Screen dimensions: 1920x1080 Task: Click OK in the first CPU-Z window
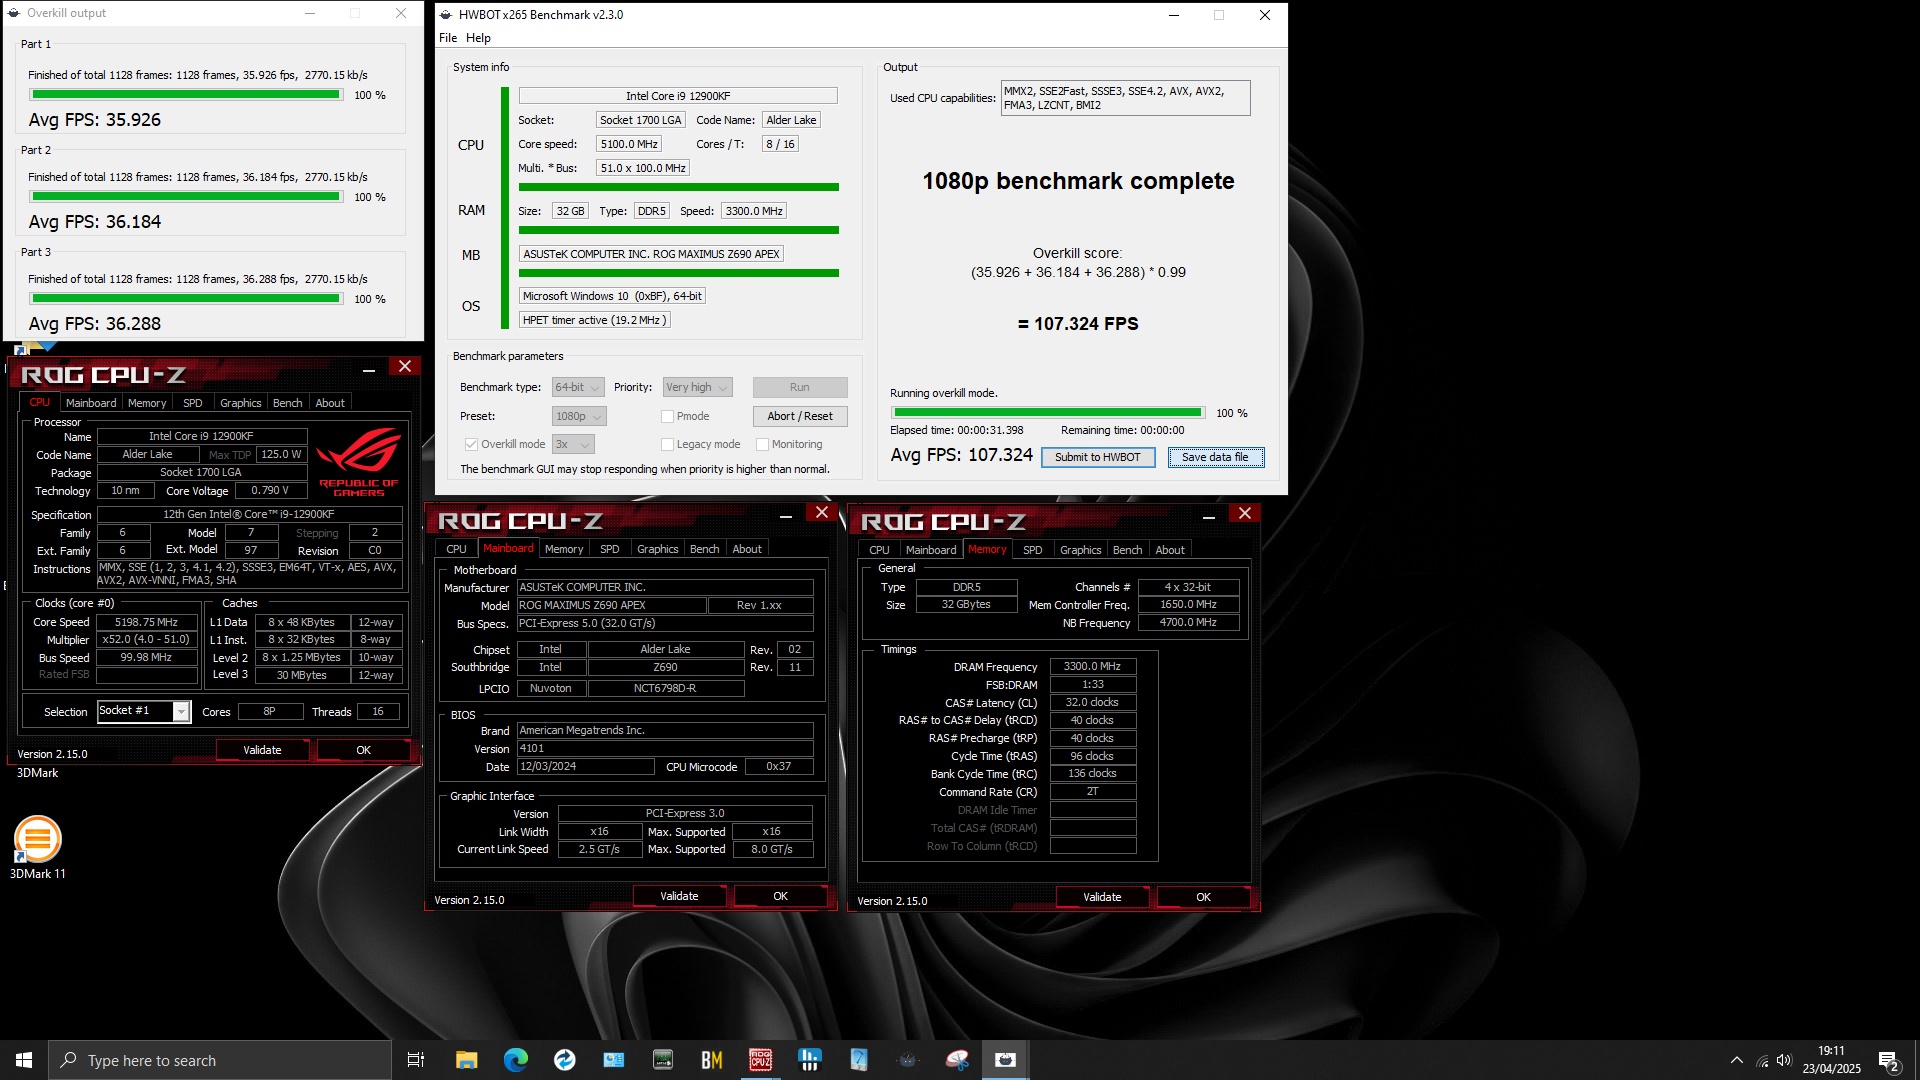click(363, 751)
